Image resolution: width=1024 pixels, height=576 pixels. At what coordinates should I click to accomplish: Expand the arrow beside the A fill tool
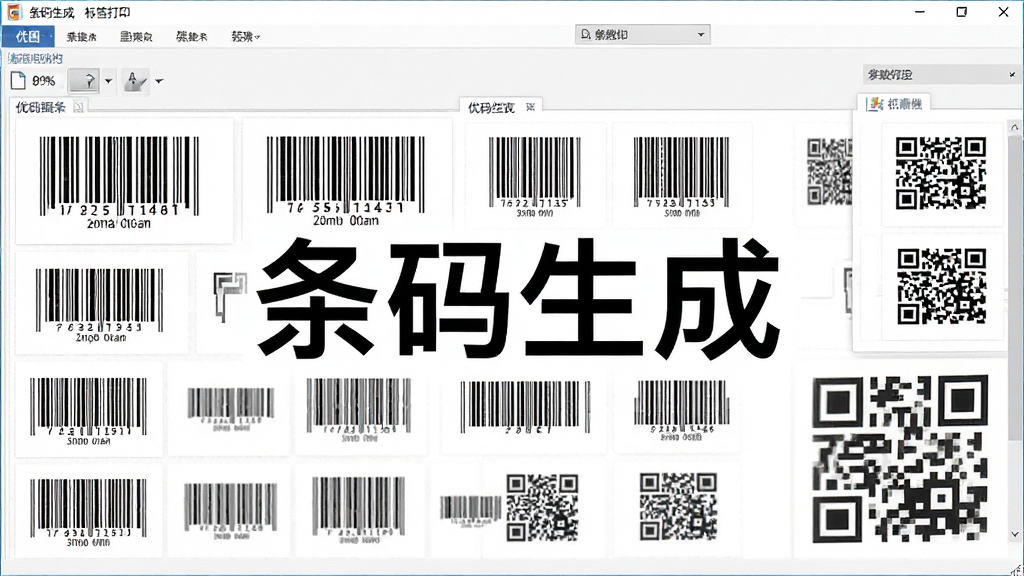click(x=159, y=82)
